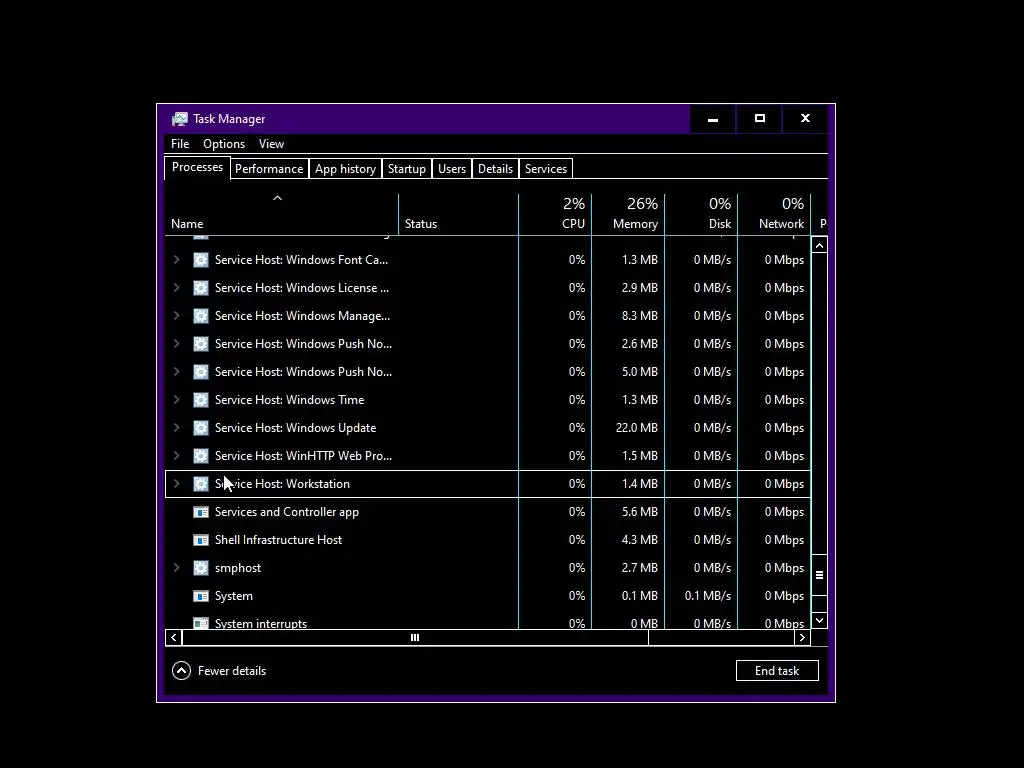Maximize the Task Manager window
The image size is (1024, 768).
(x=760, y=119)
